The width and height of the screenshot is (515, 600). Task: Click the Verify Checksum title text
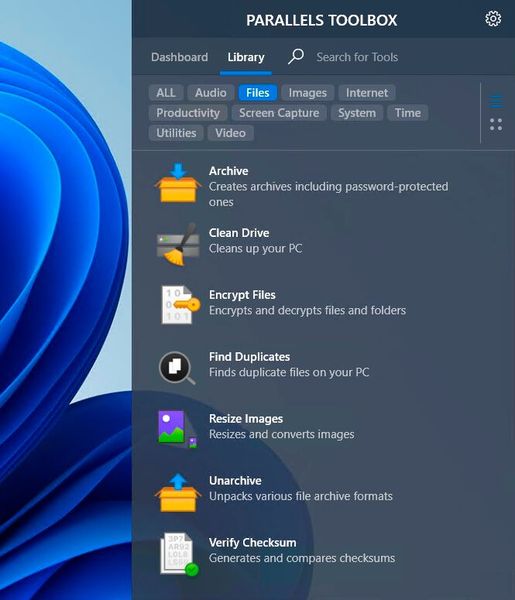coord(253,543)
